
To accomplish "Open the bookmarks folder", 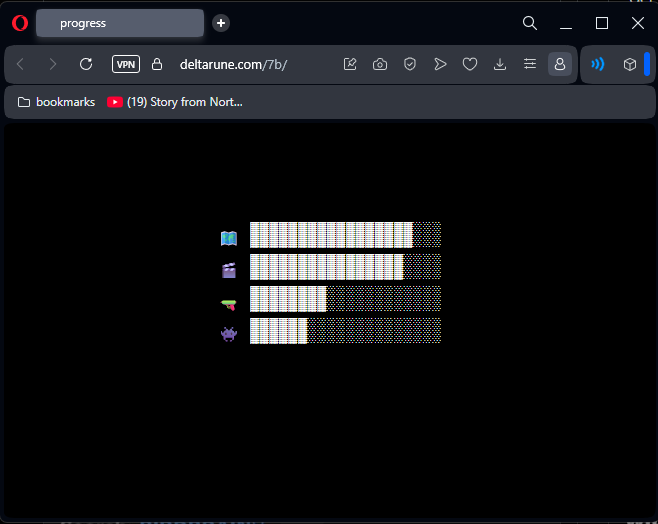I will tap(56, 102).
